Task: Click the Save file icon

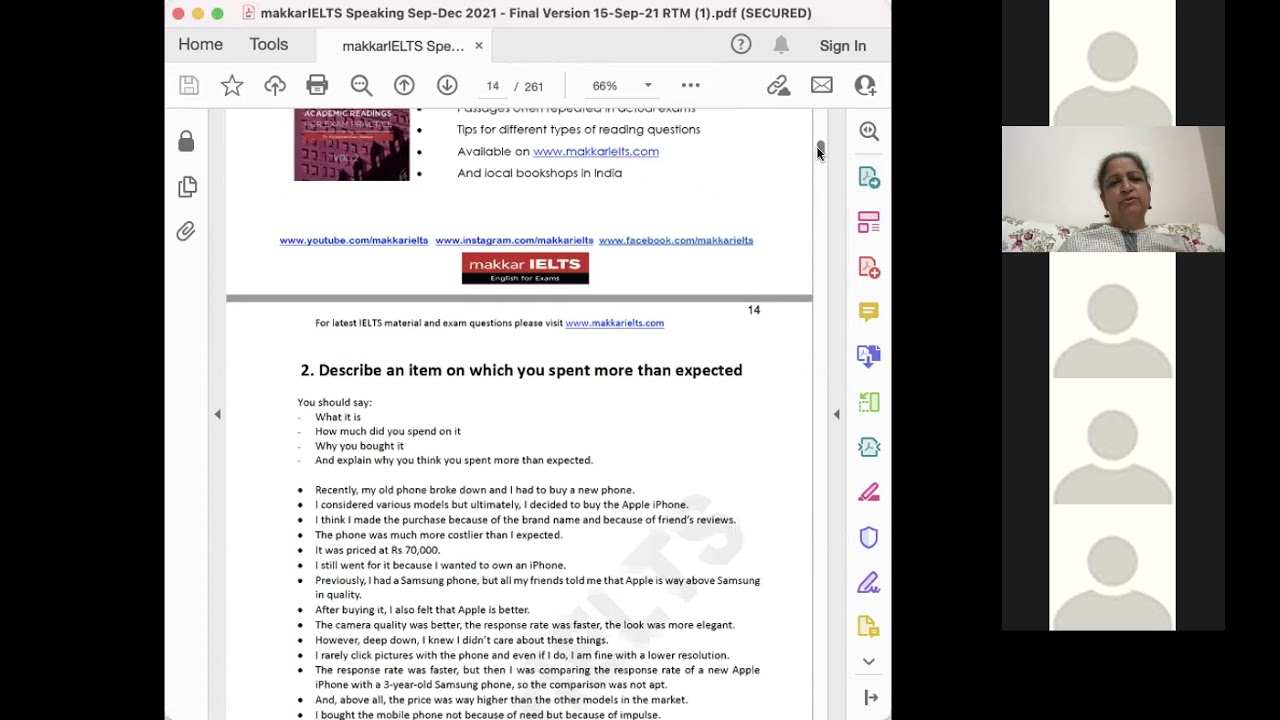Action: [x=189, y=86]
